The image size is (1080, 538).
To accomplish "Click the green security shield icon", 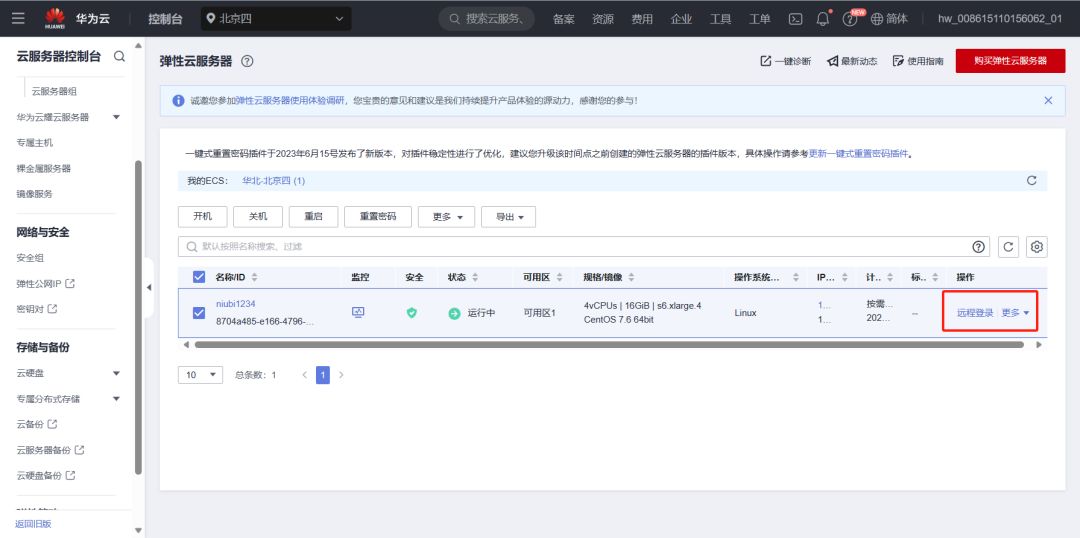I will [x=411, y=313].
